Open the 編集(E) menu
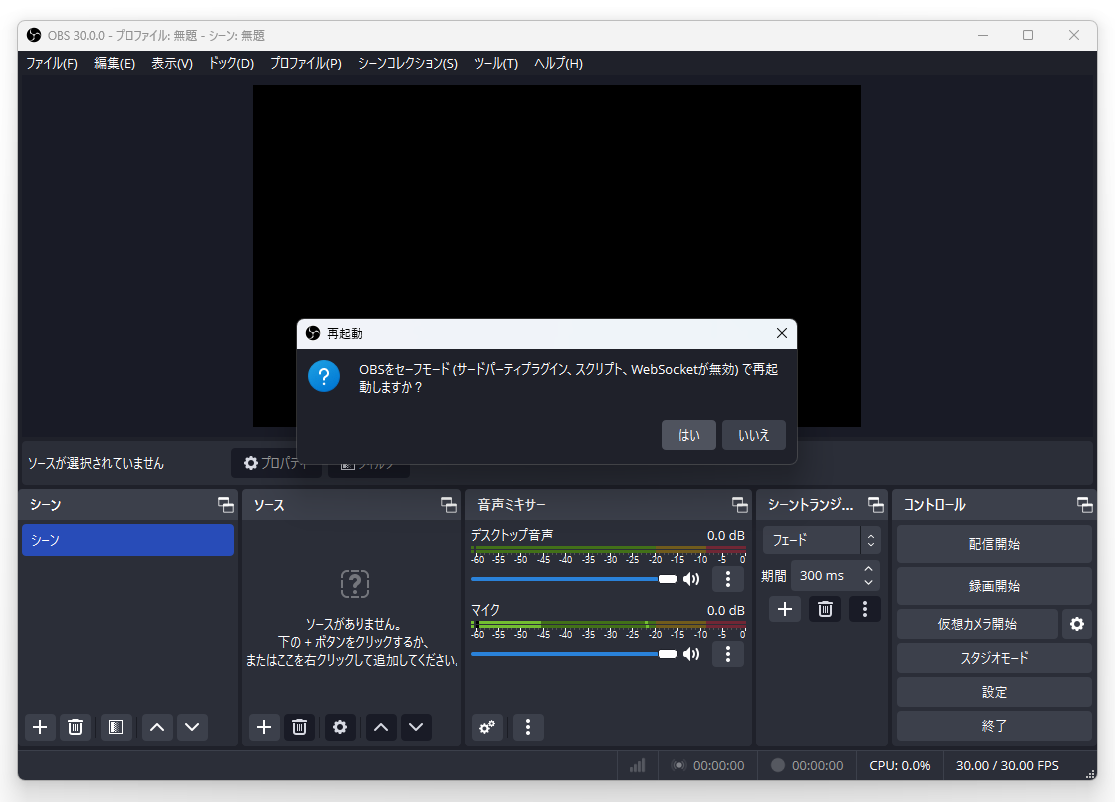The width and height of the screenshot is (1115, 802). tap(114, 63)
